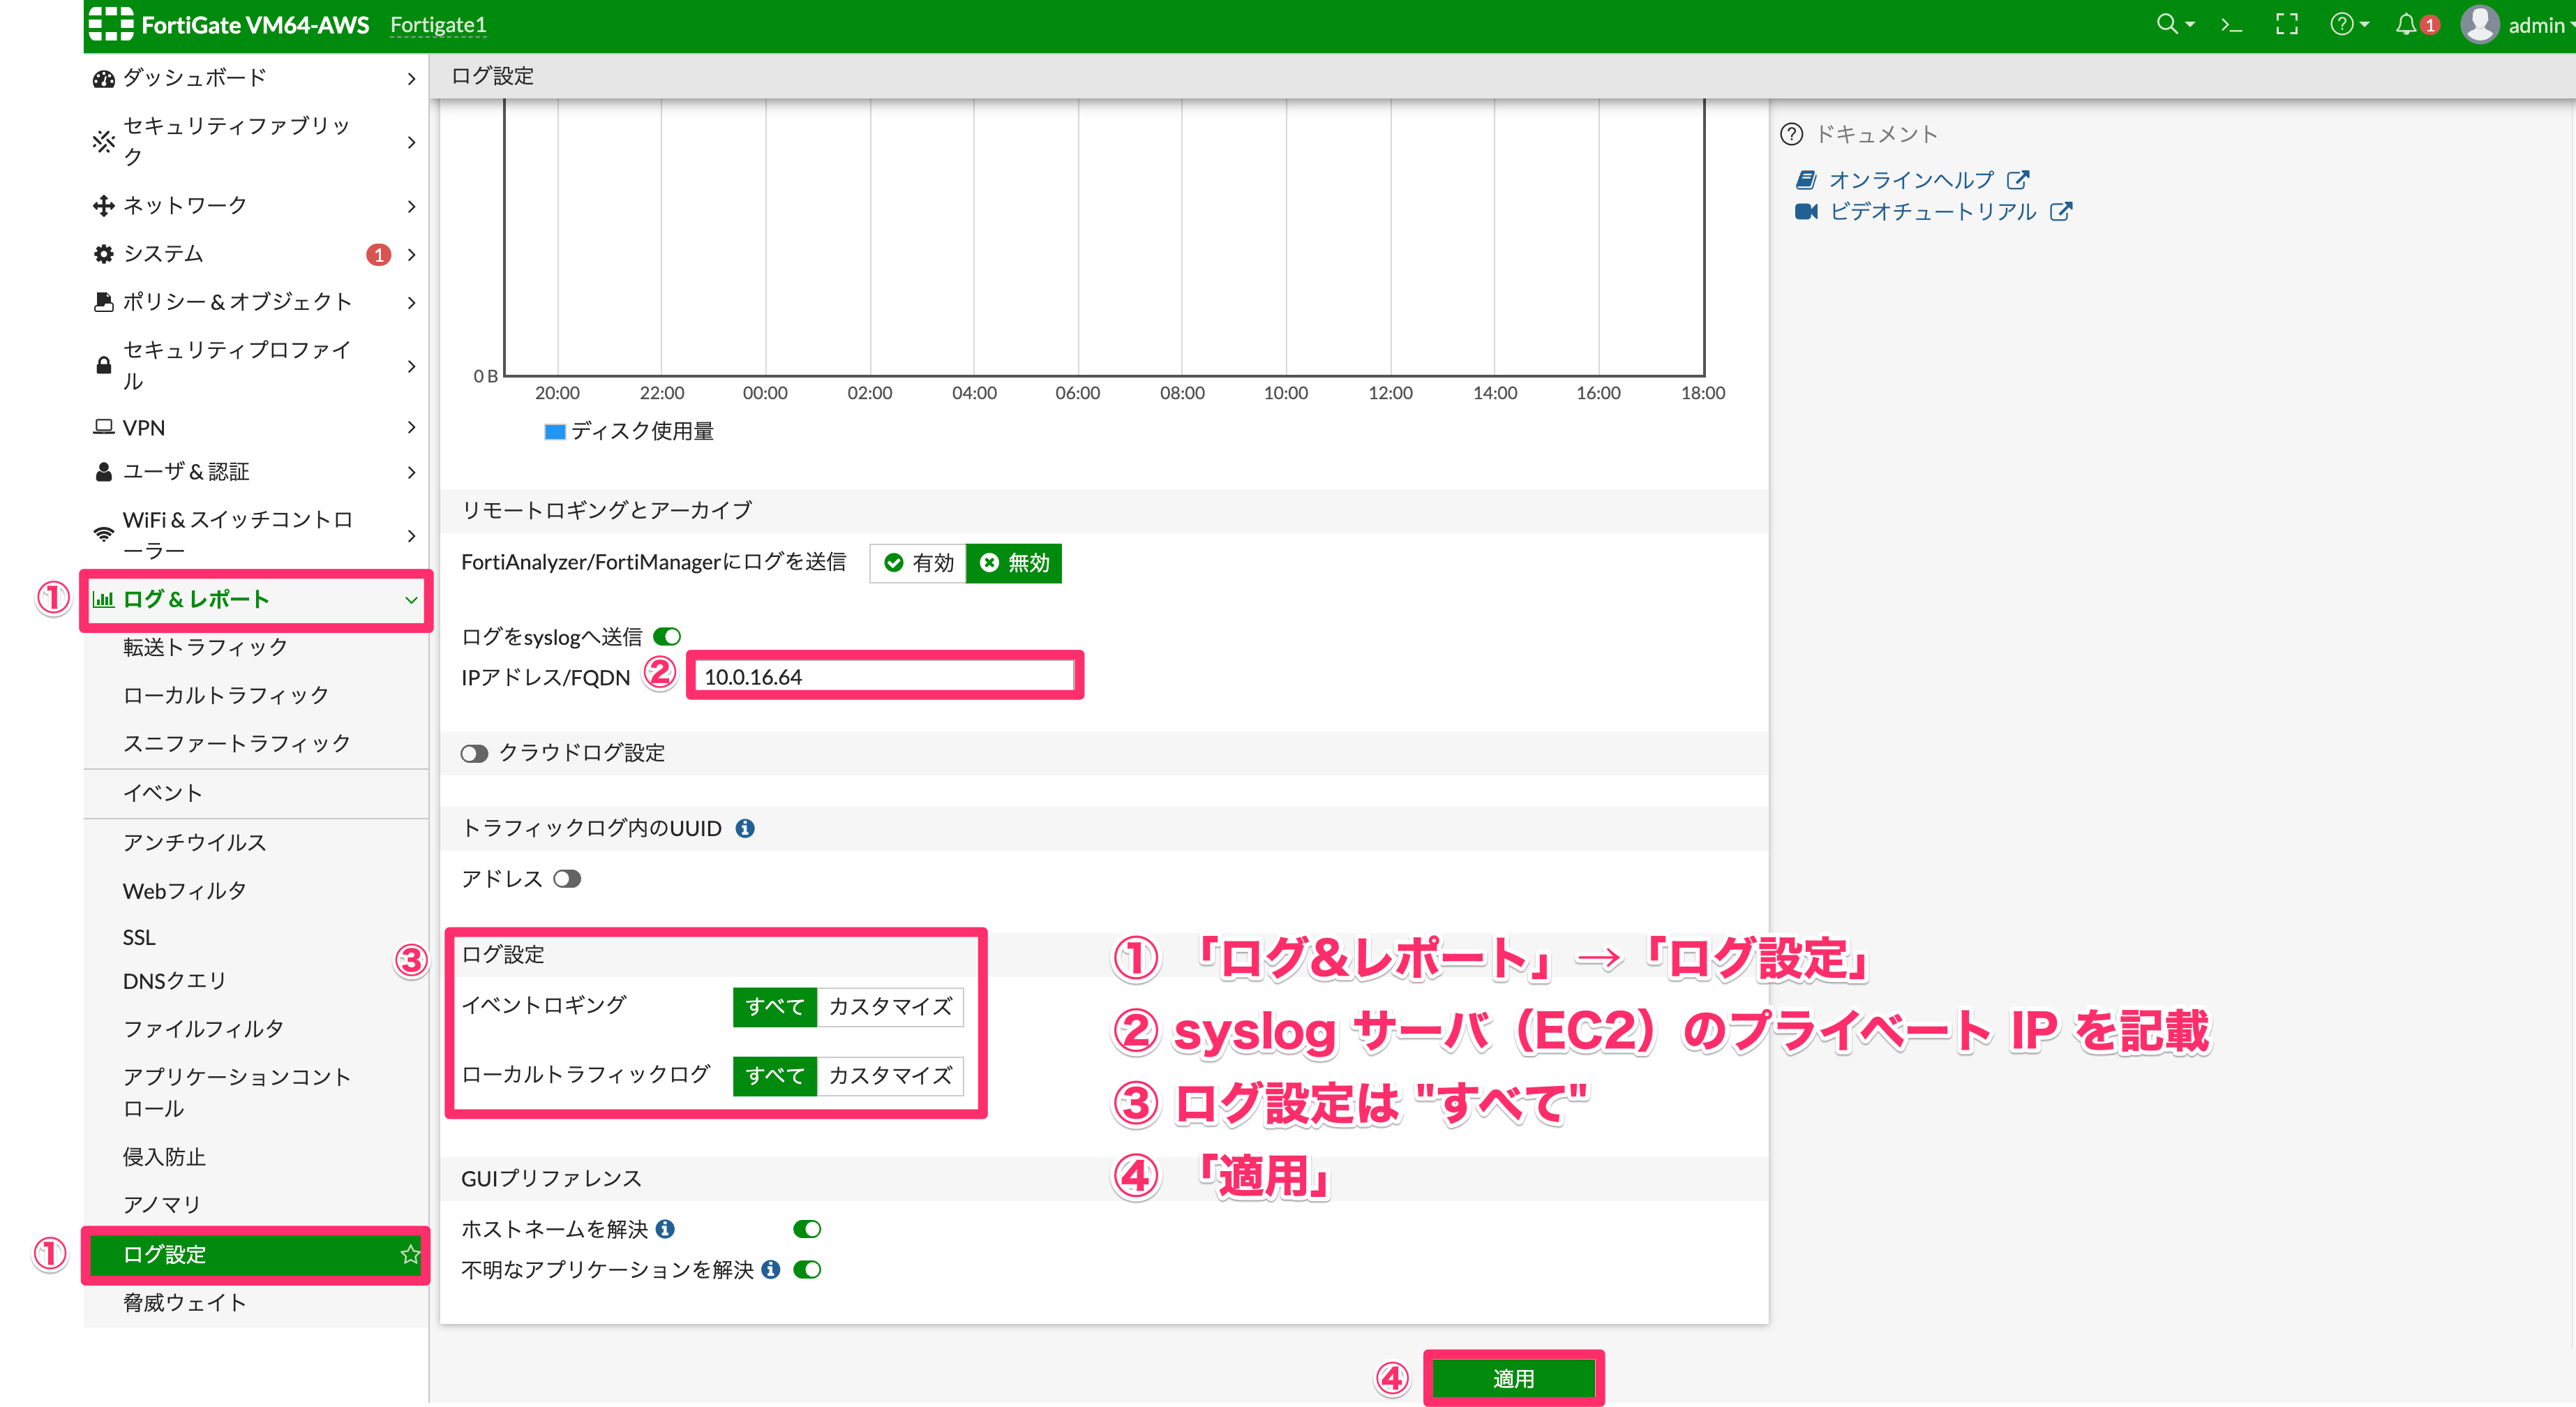The height and width of the screenshot is (1407, 2576).
Task: Click the favorite star on ログ設定
Action: pos(410,1254)
